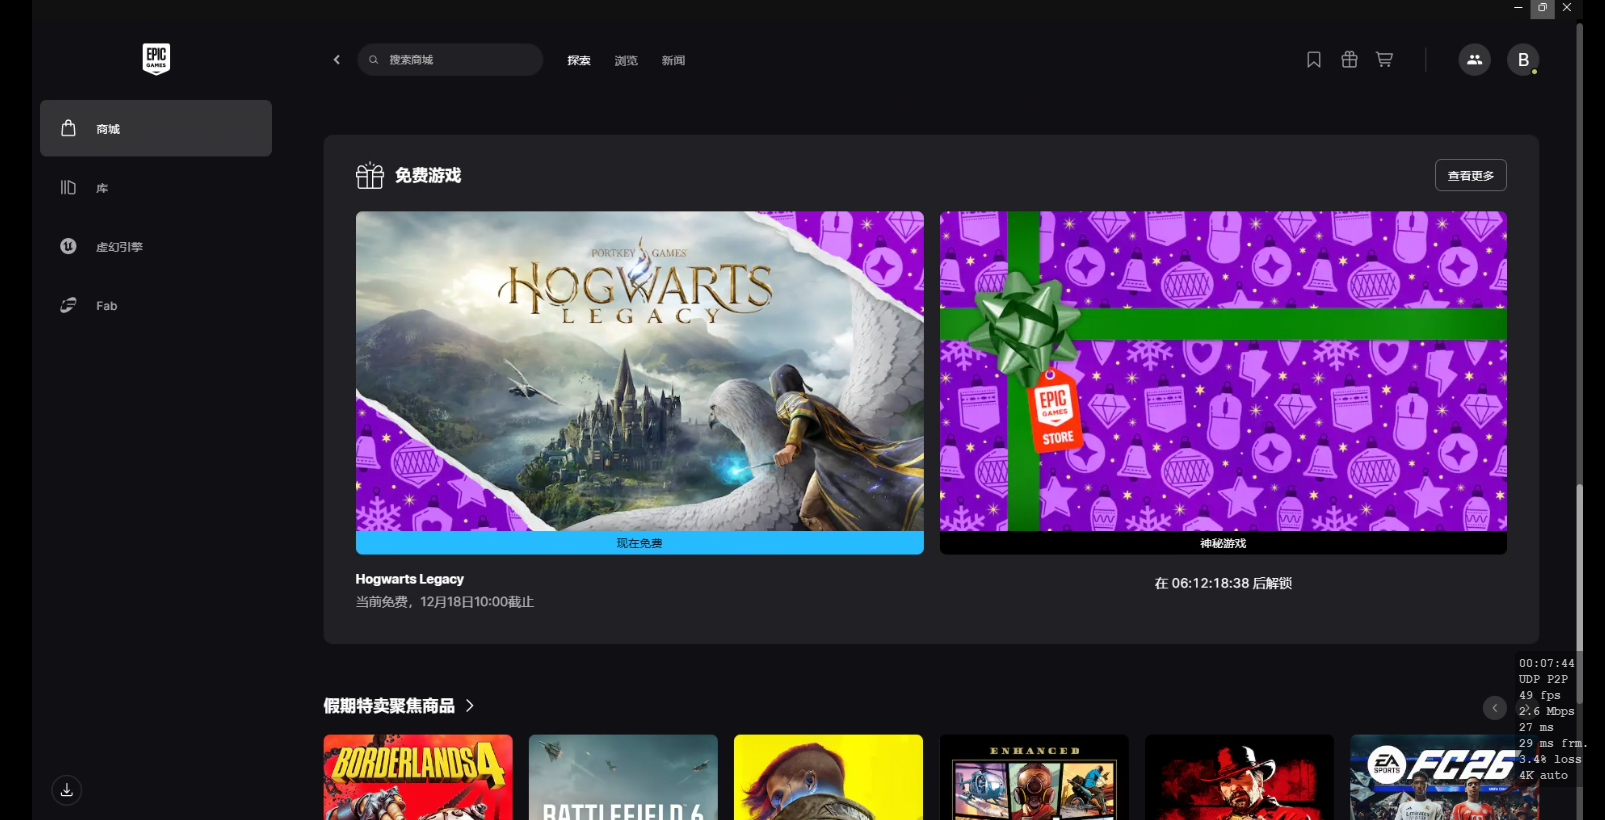Switch to the 新闻 tab
Screen dimensions: 1605x820
click(673, 61)
